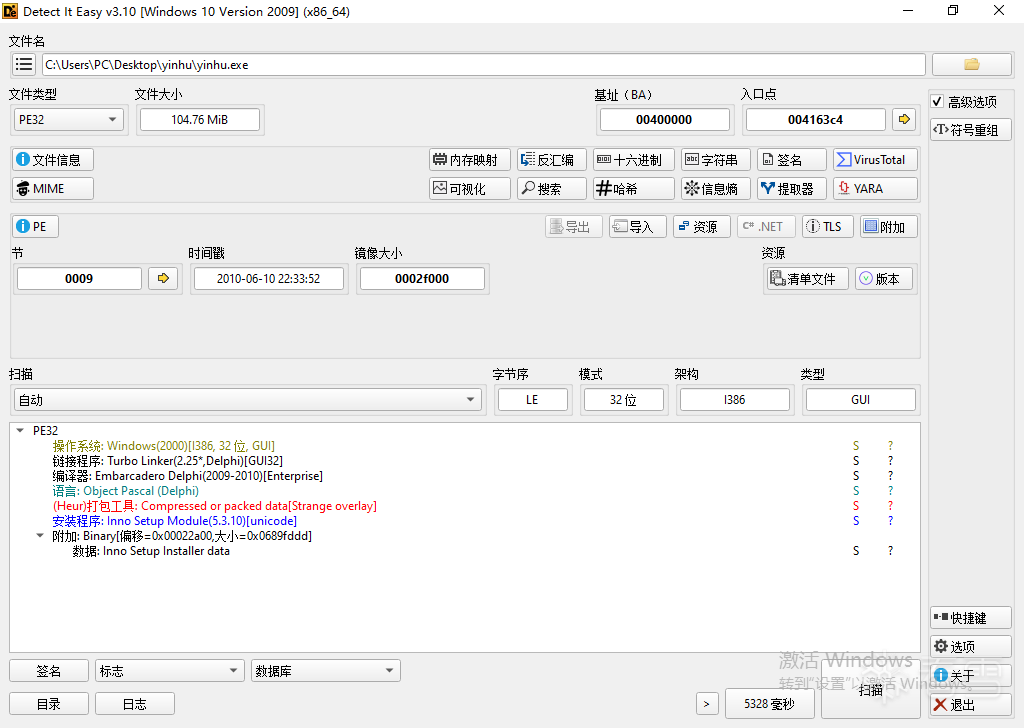Viewport: 1024px width, 728px height.
Task: Click 退出 to exit program
Action: pyautogui.click(x=971, y=704)
